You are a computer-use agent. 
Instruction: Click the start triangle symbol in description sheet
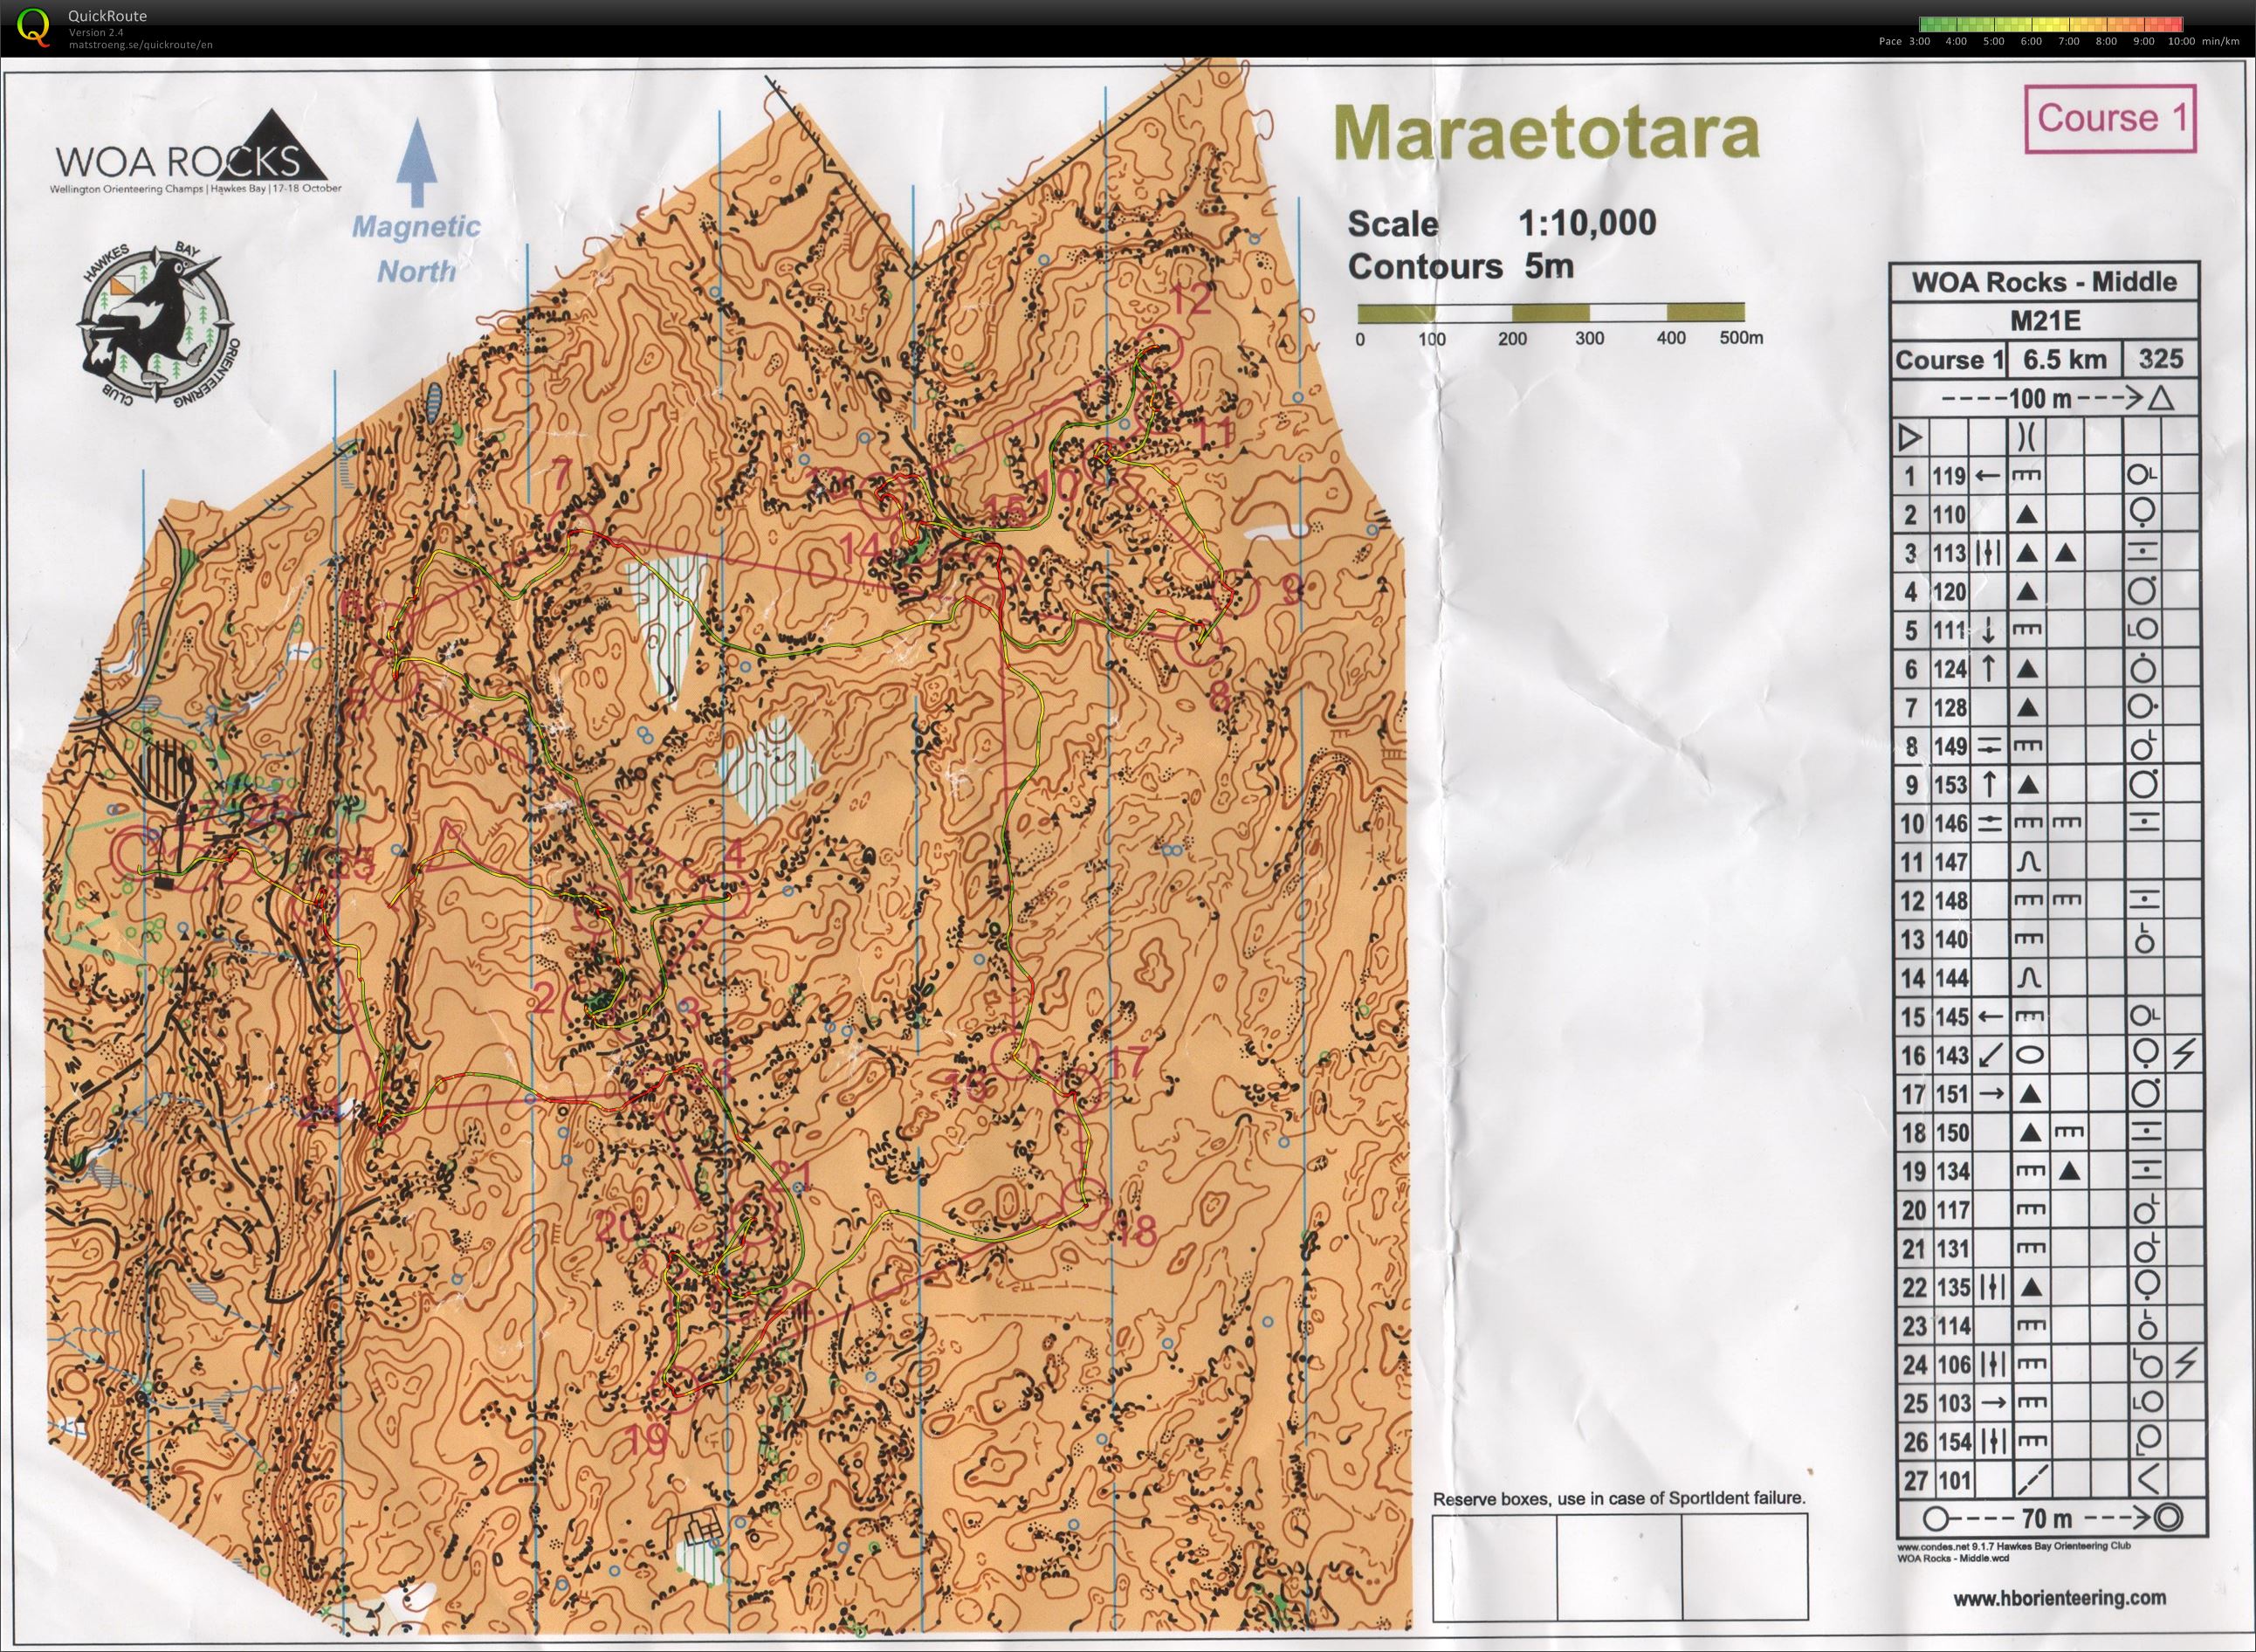1910,438
